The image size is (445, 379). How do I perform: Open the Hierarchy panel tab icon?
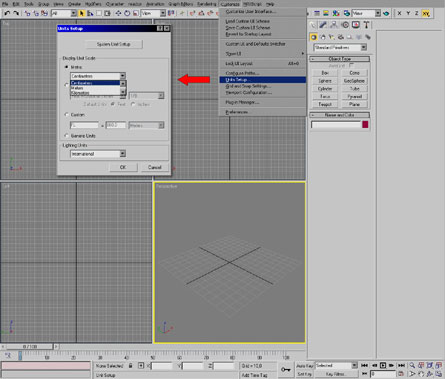click(x=334, y=25)
